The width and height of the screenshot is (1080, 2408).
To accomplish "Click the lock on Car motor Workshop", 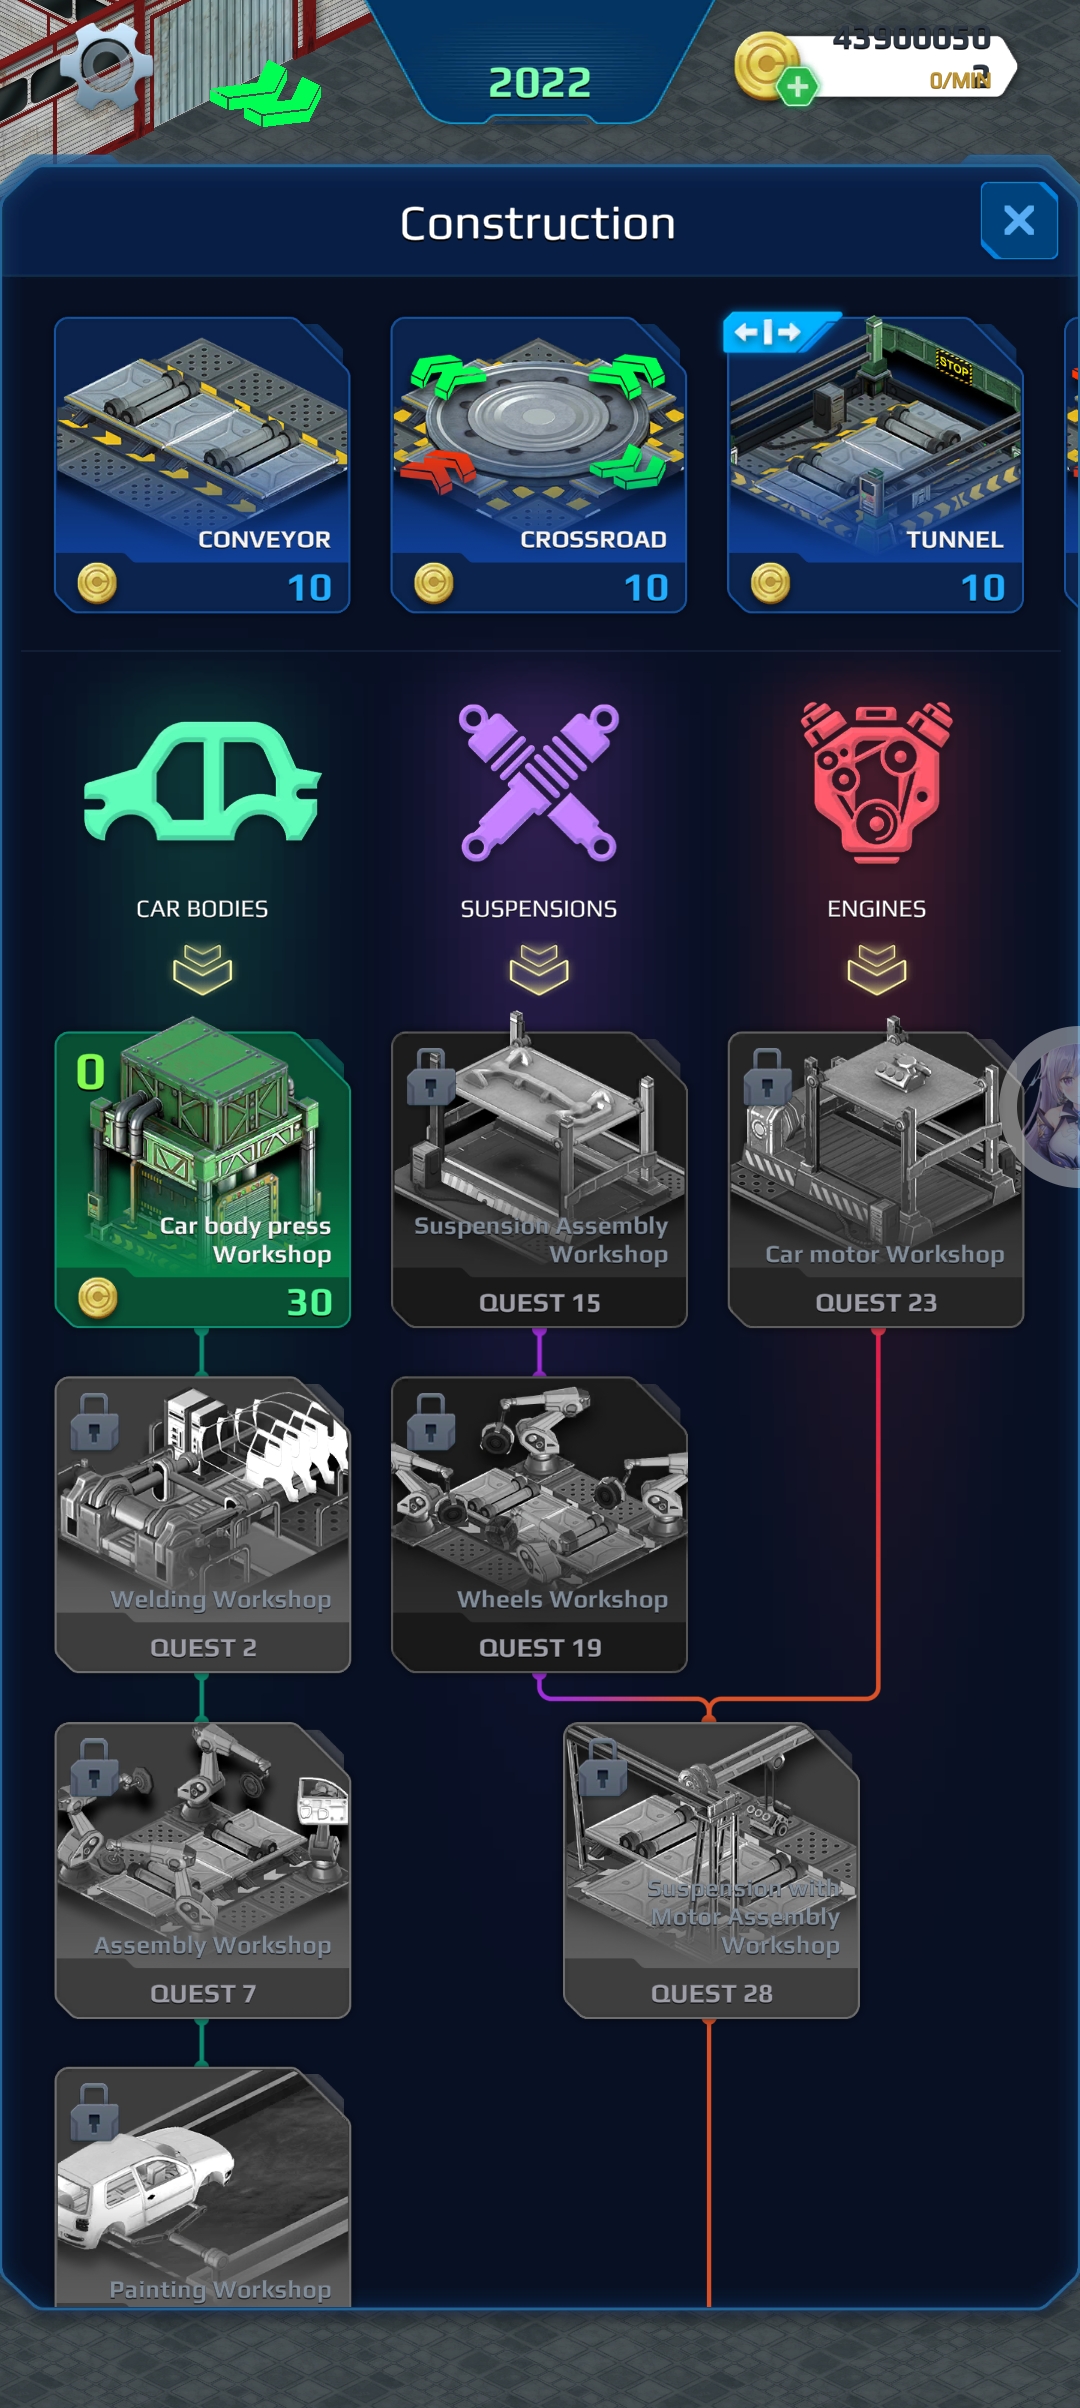I will pos(767,1076).
